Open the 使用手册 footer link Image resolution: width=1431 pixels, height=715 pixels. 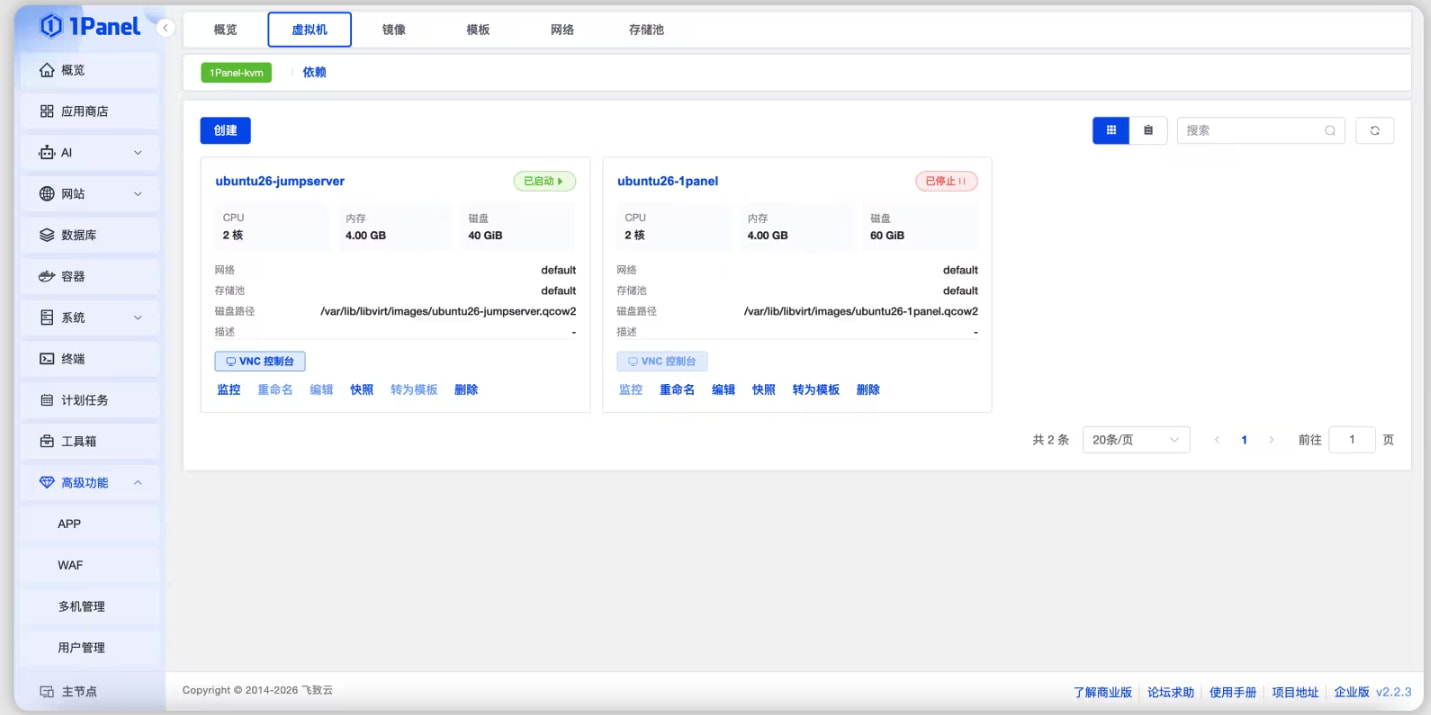1233,692
